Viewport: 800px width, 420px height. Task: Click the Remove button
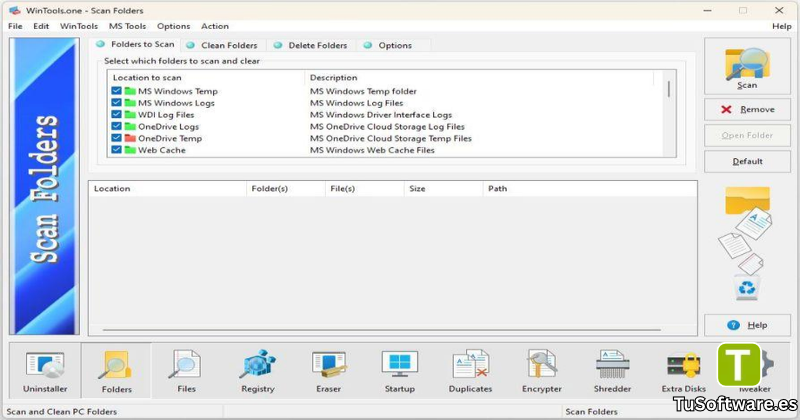click(x=747, y=109)
